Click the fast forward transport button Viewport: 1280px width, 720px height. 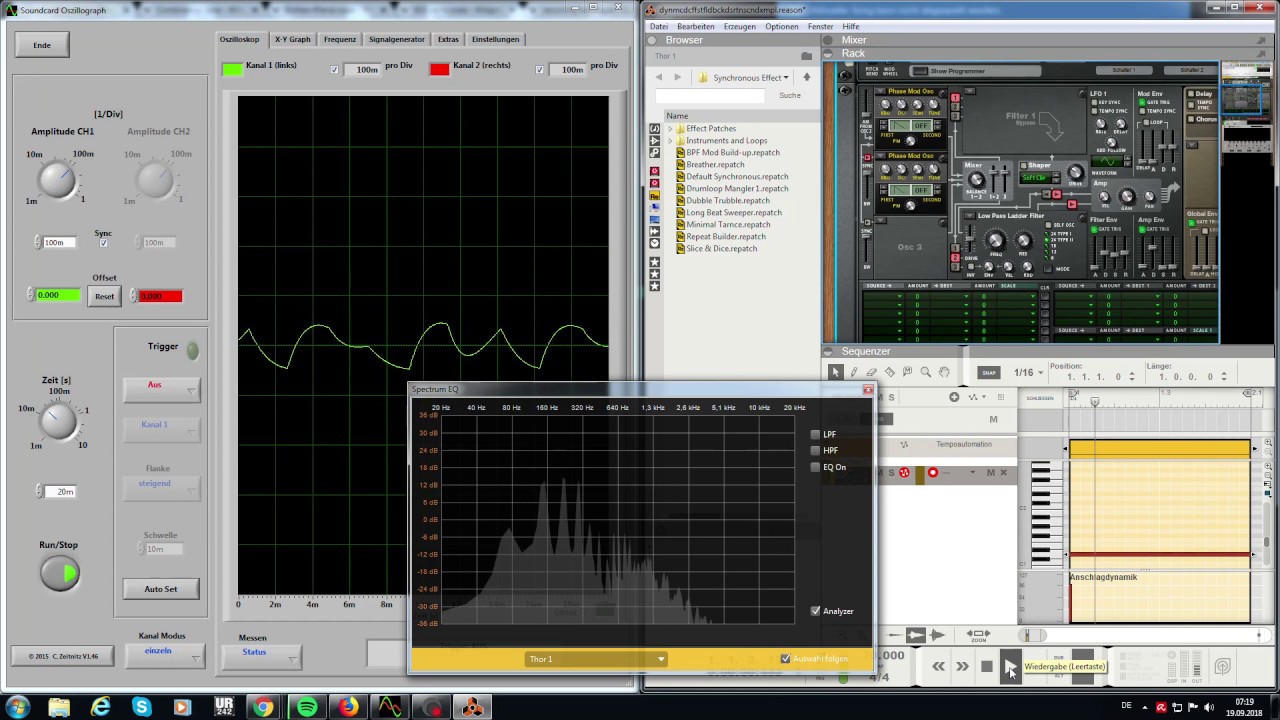pyautogui.click(x=962, y=666)
